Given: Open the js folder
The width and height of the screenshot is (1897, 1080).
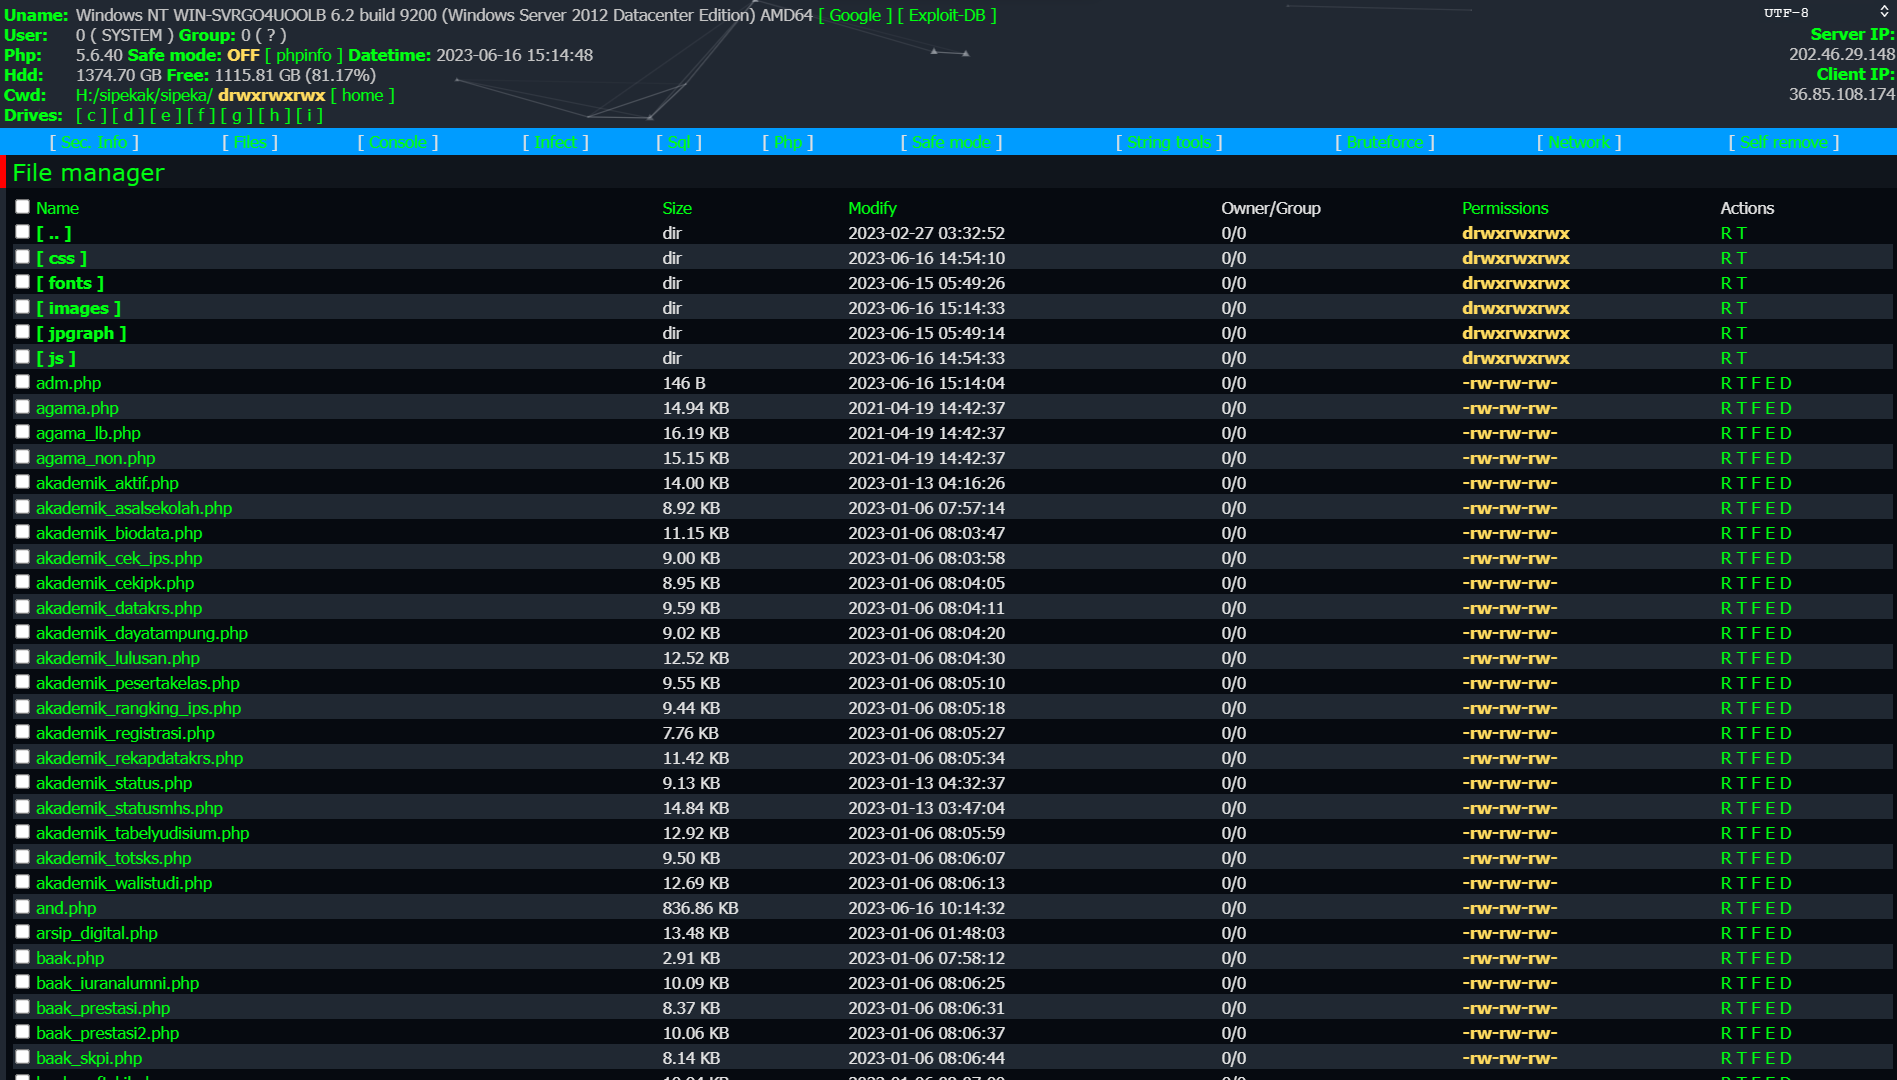Looking at the screenshot, I should pos(56,358).
